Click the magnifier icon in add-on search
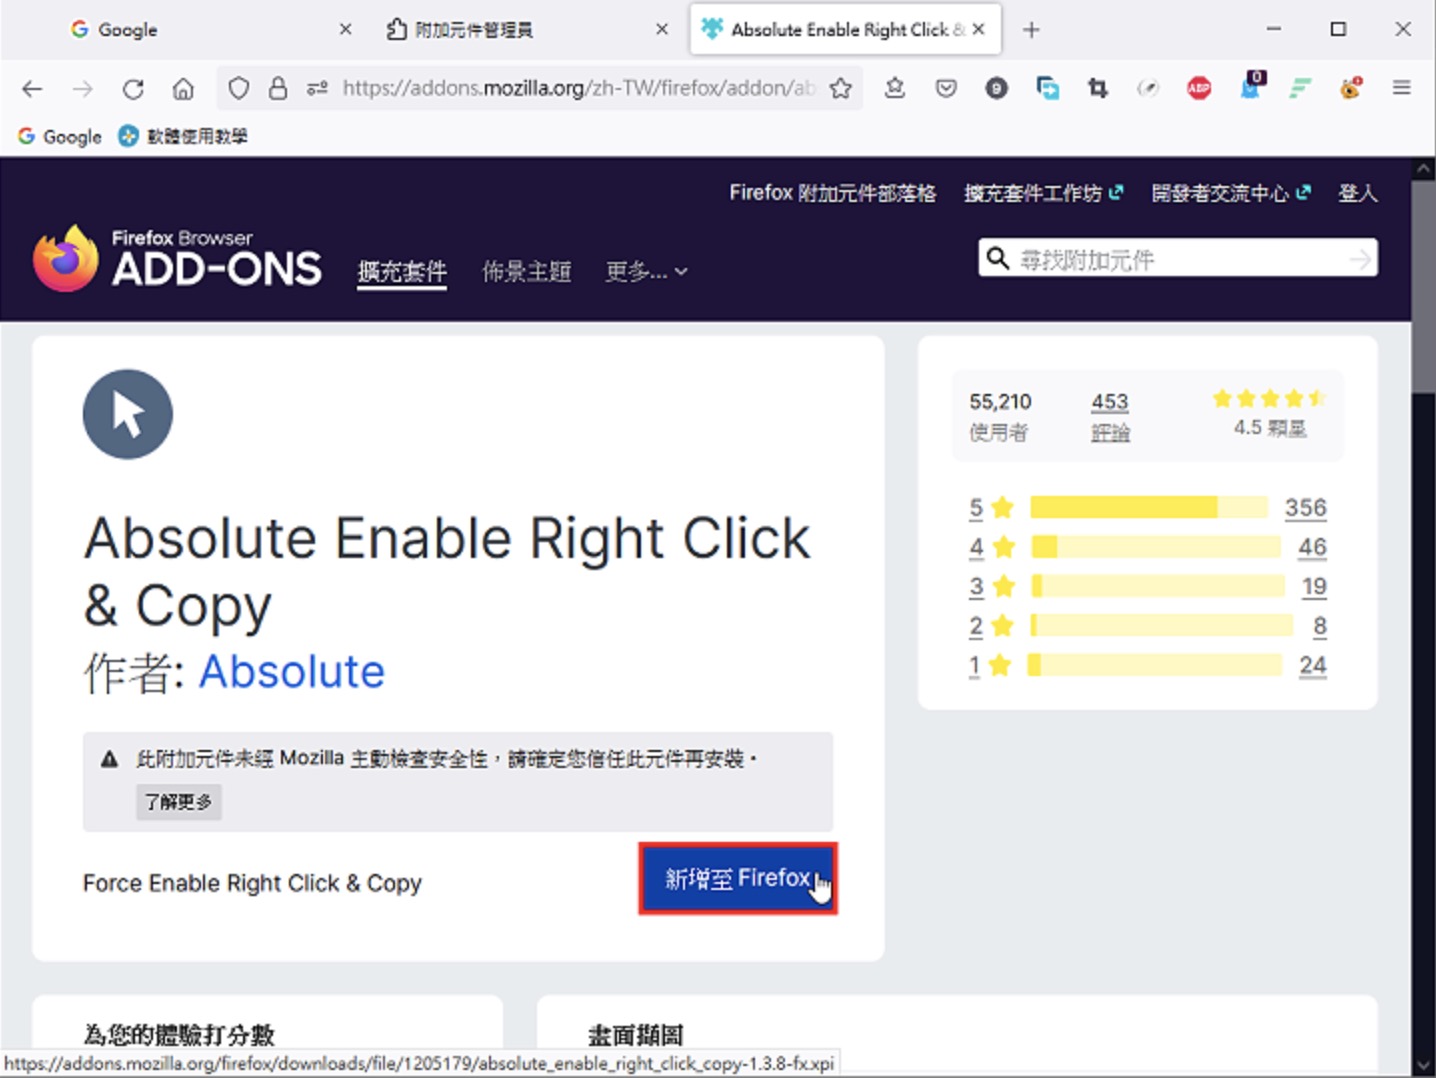The height and width of the screenshot is (1078, 1436). pos(997,259)
